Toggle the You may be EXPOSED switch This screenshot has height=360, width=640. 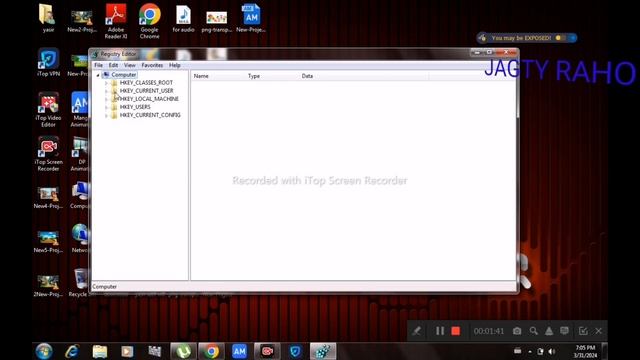point(560,38)
